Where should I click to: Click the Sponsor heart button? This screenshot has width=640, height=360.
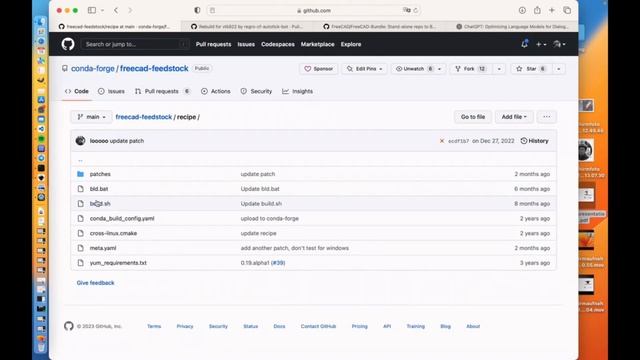(318, 69)
